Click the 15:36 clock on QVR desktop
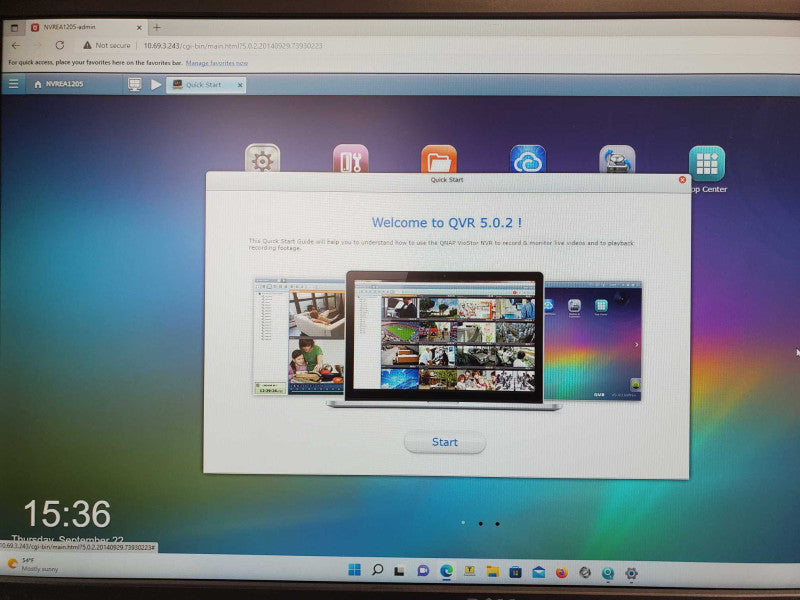 coord(67,513)
